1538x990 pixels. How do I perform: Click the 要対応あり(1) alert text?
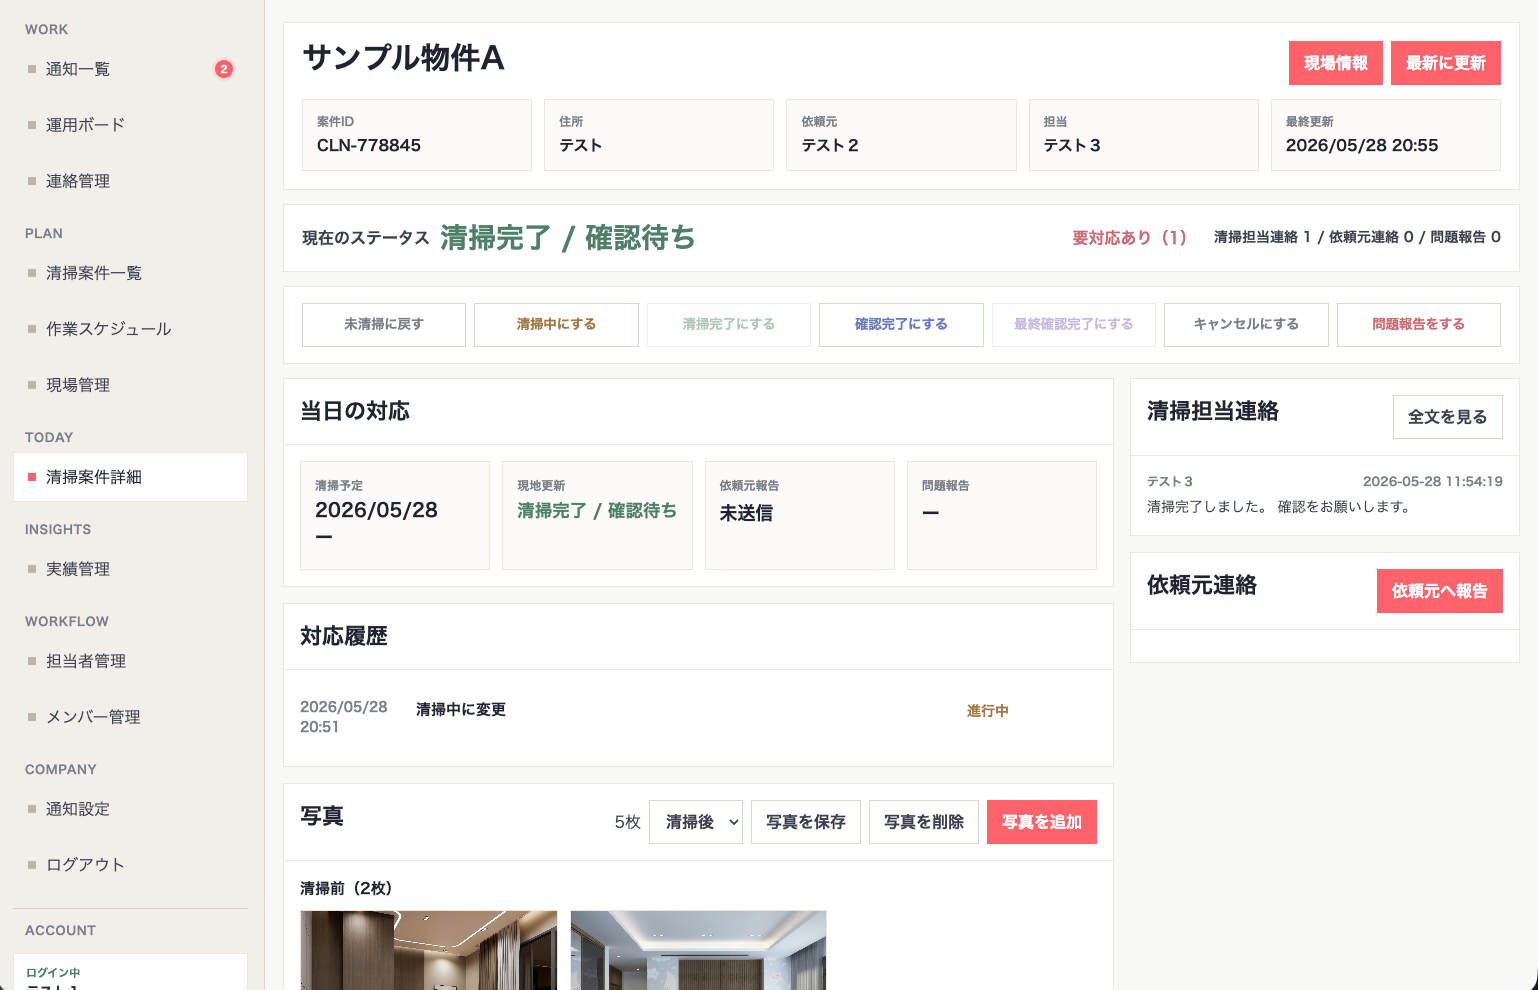pyautogui.click(x=1130, y=238)
